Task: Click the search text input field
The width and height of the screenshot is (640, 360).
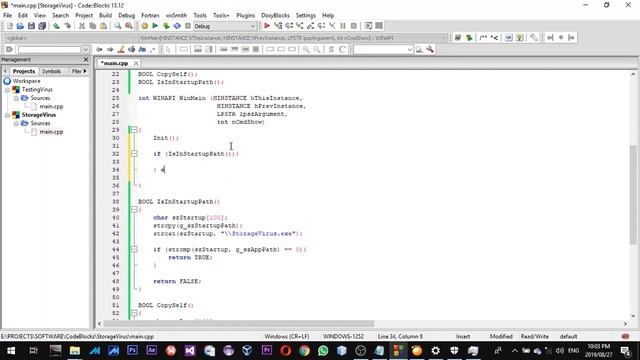Action: pyautogui.click(x=49, y=49)
